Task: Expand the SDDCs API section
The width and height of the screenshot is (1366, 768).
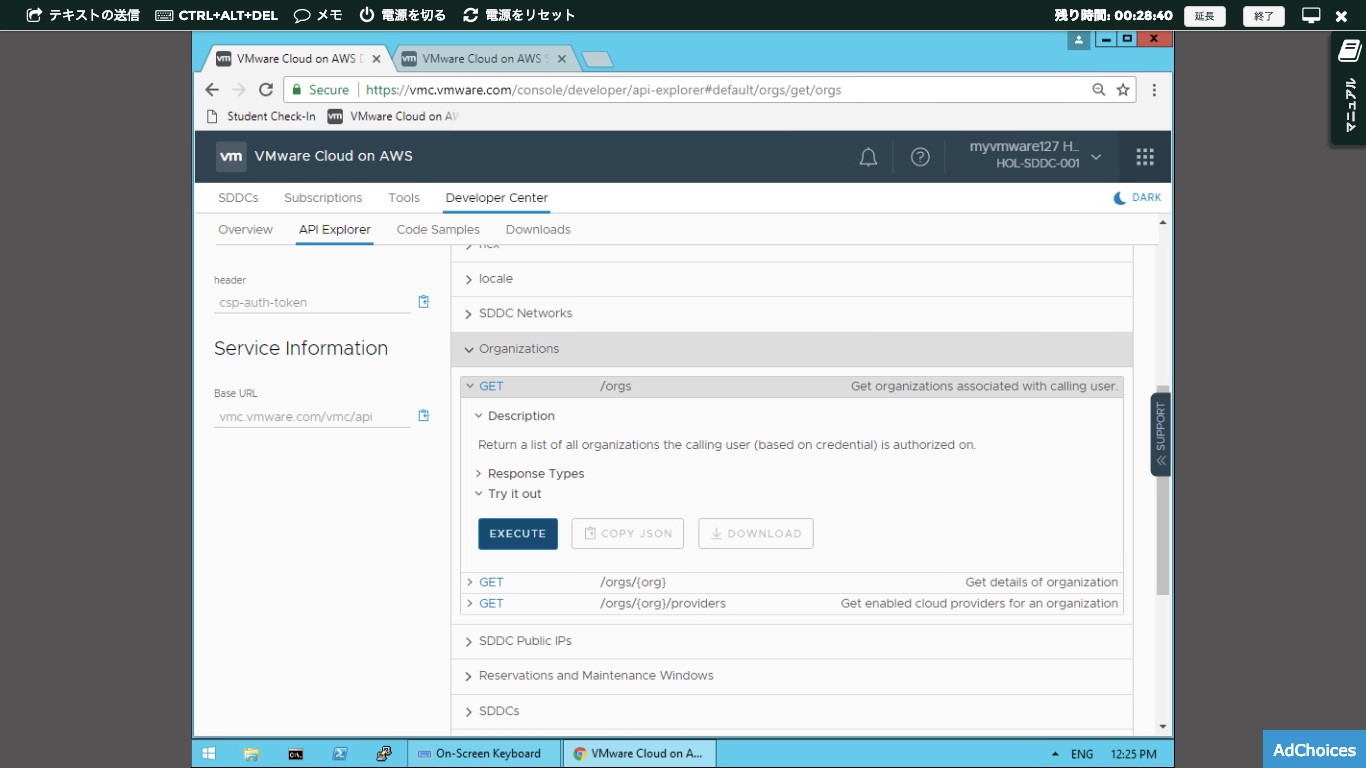Action: pos(792,711)
